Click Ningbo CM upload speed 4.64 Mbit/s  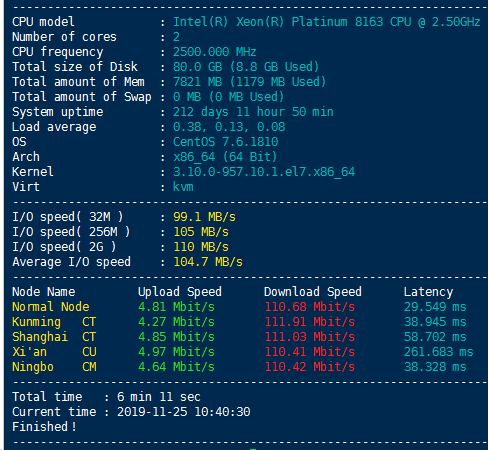(176, 367)
